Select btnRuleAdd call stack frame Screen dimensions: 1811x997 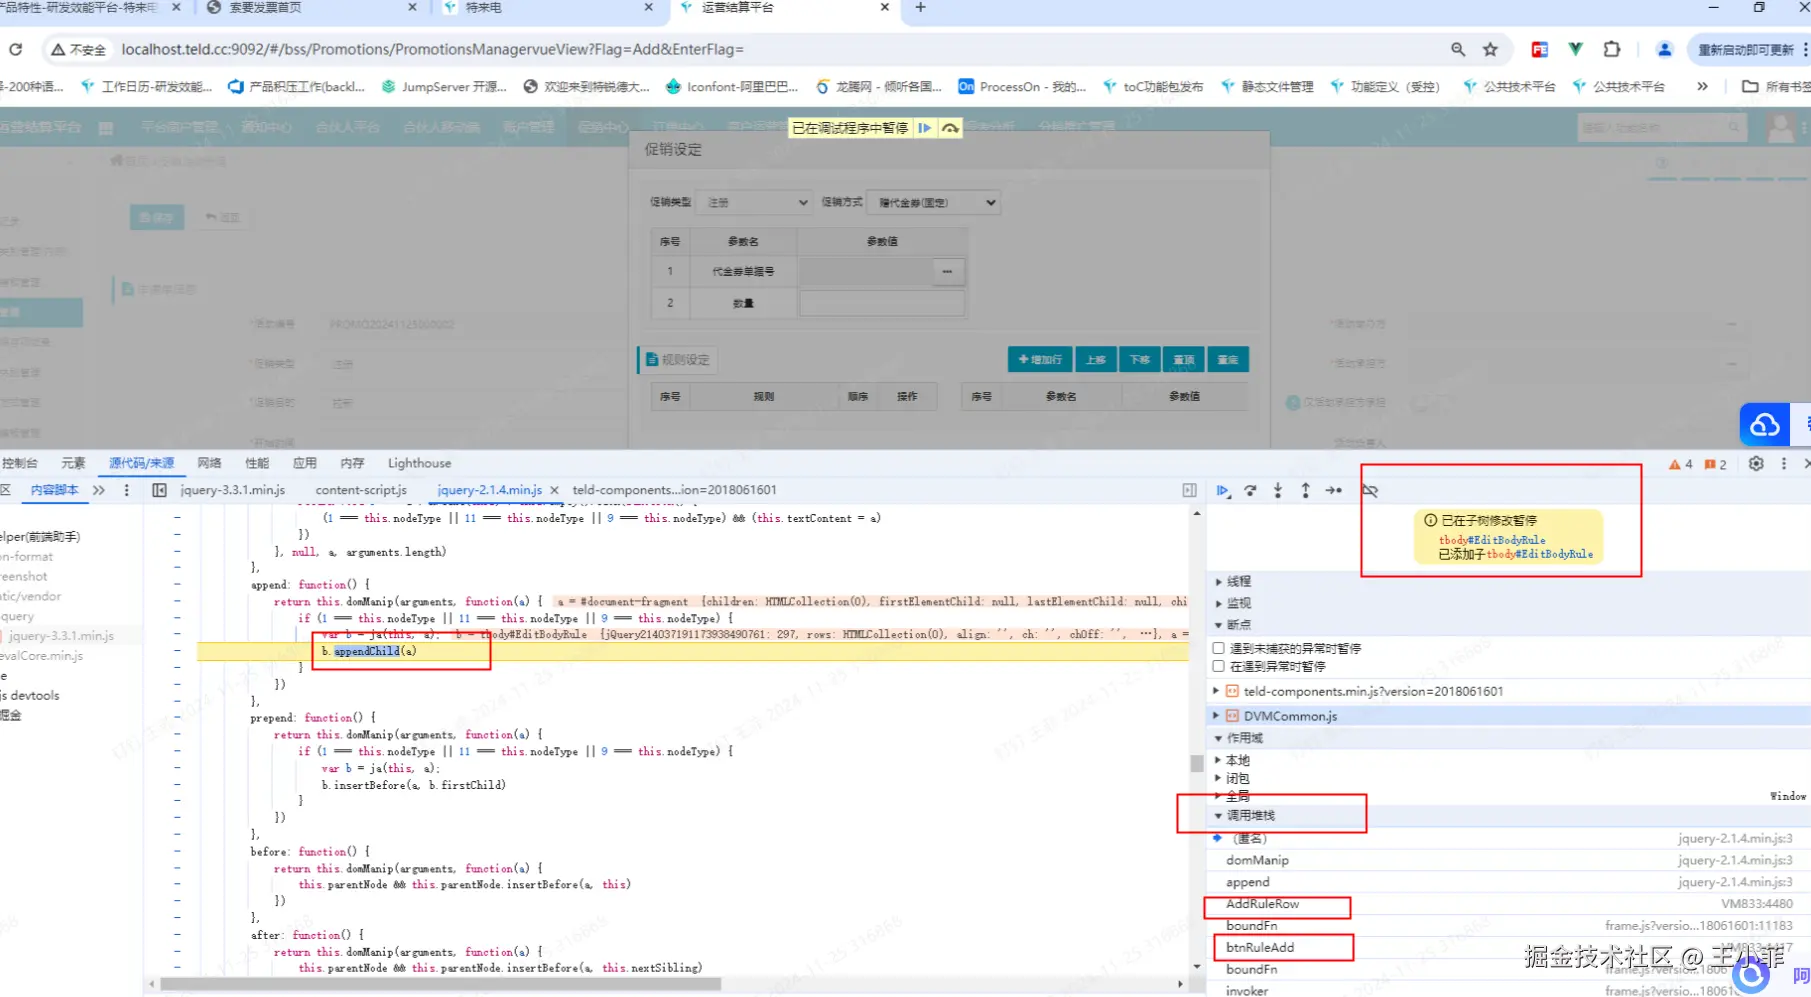1259,947
